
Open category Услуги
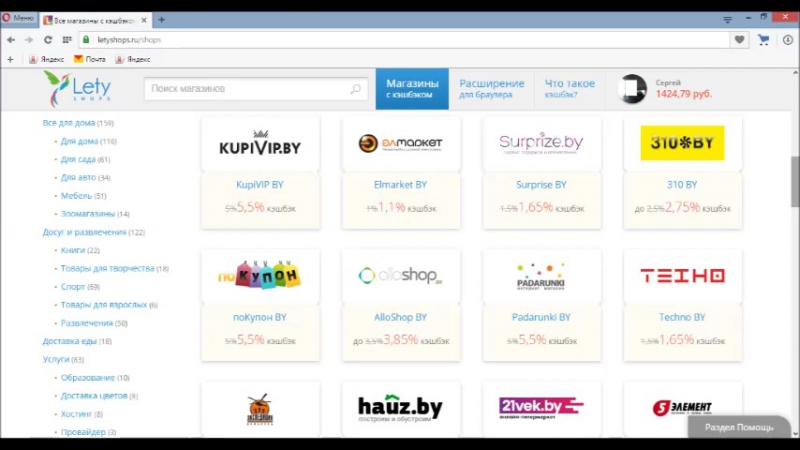(x=56, y=359)
